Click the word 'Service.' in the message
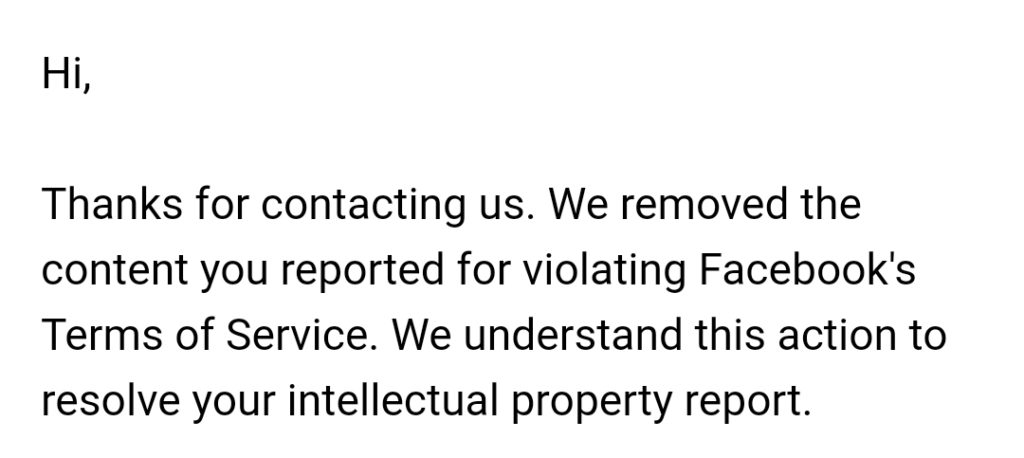Screen dimensions: 1024x458 pos(302,335)
